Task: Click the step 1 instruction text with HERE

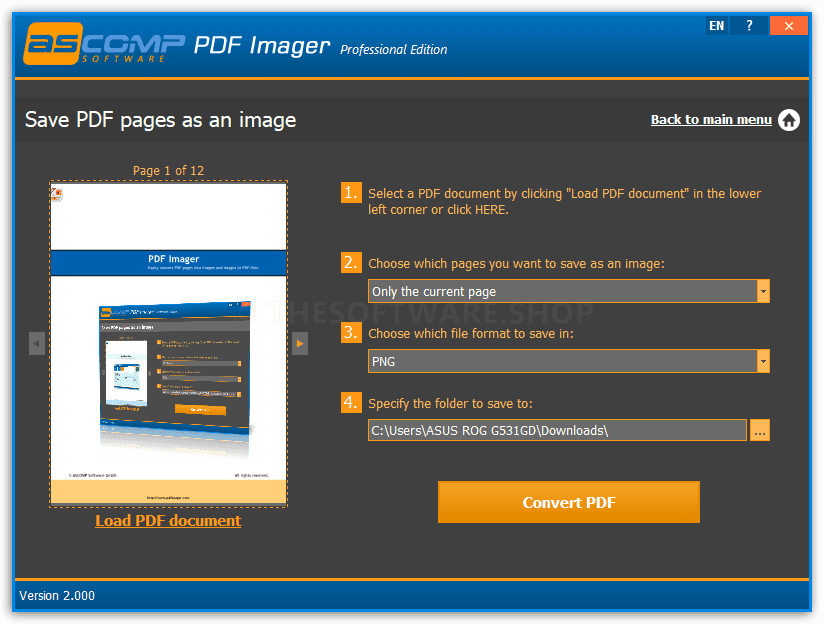Action: point(564,201)
